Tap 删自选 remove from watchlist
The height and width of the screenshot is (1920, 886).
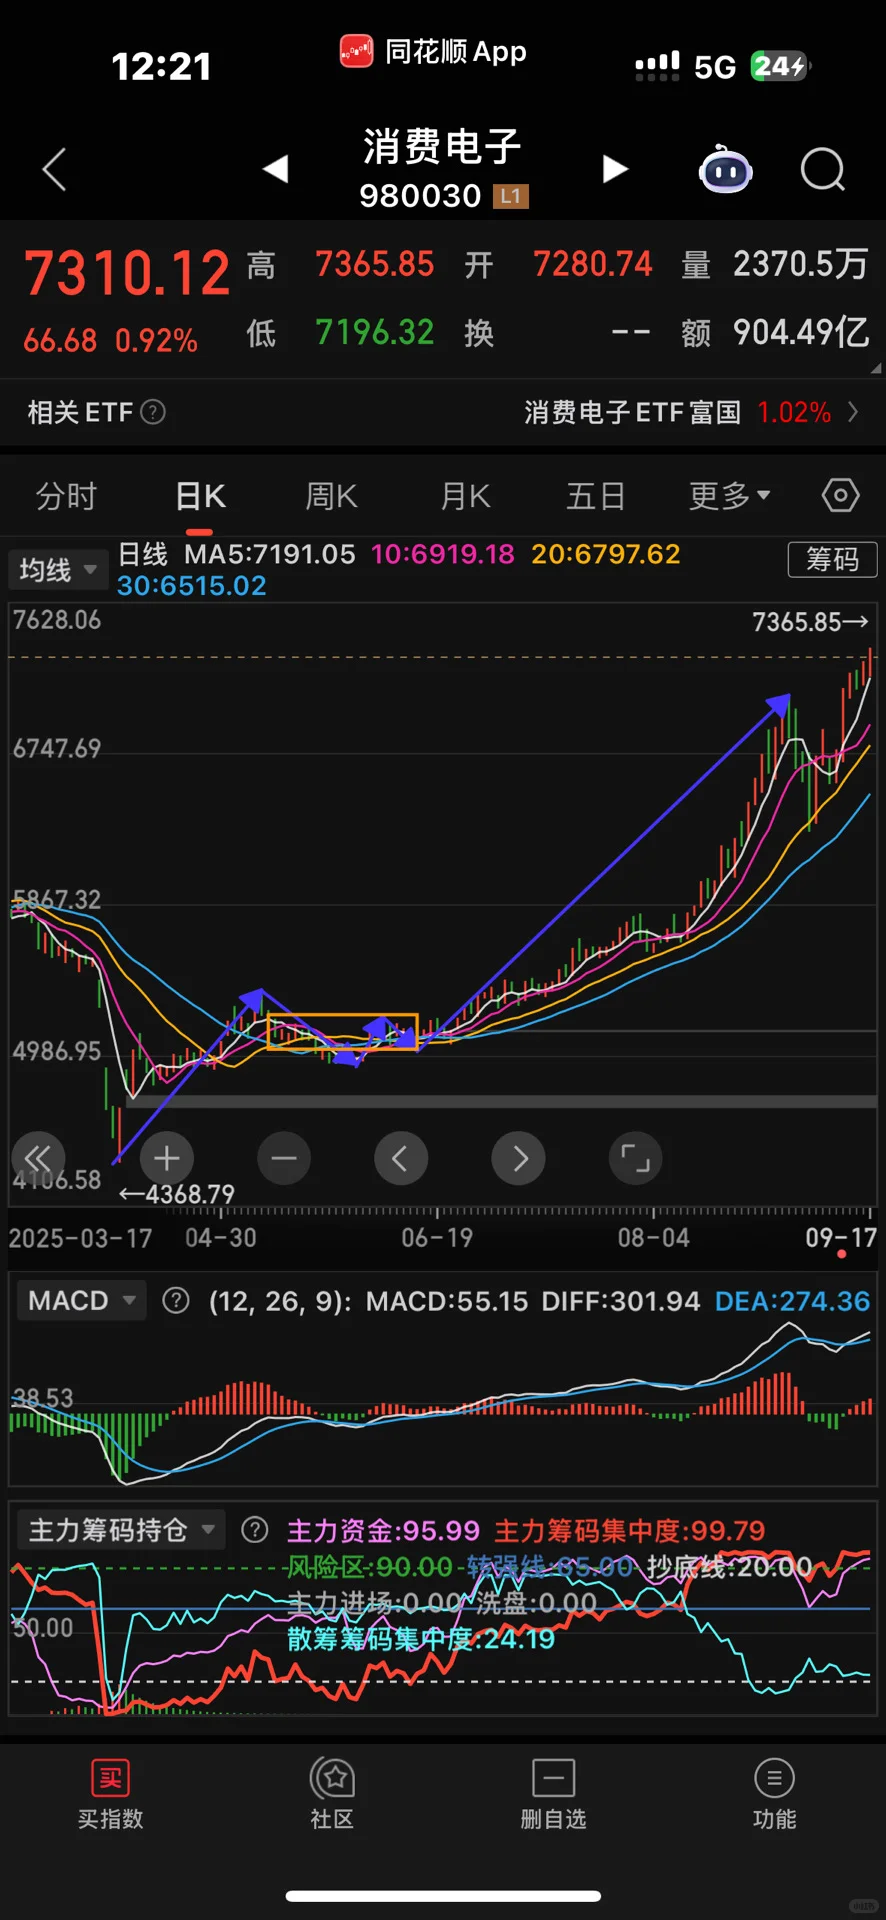click(553, 1793)
